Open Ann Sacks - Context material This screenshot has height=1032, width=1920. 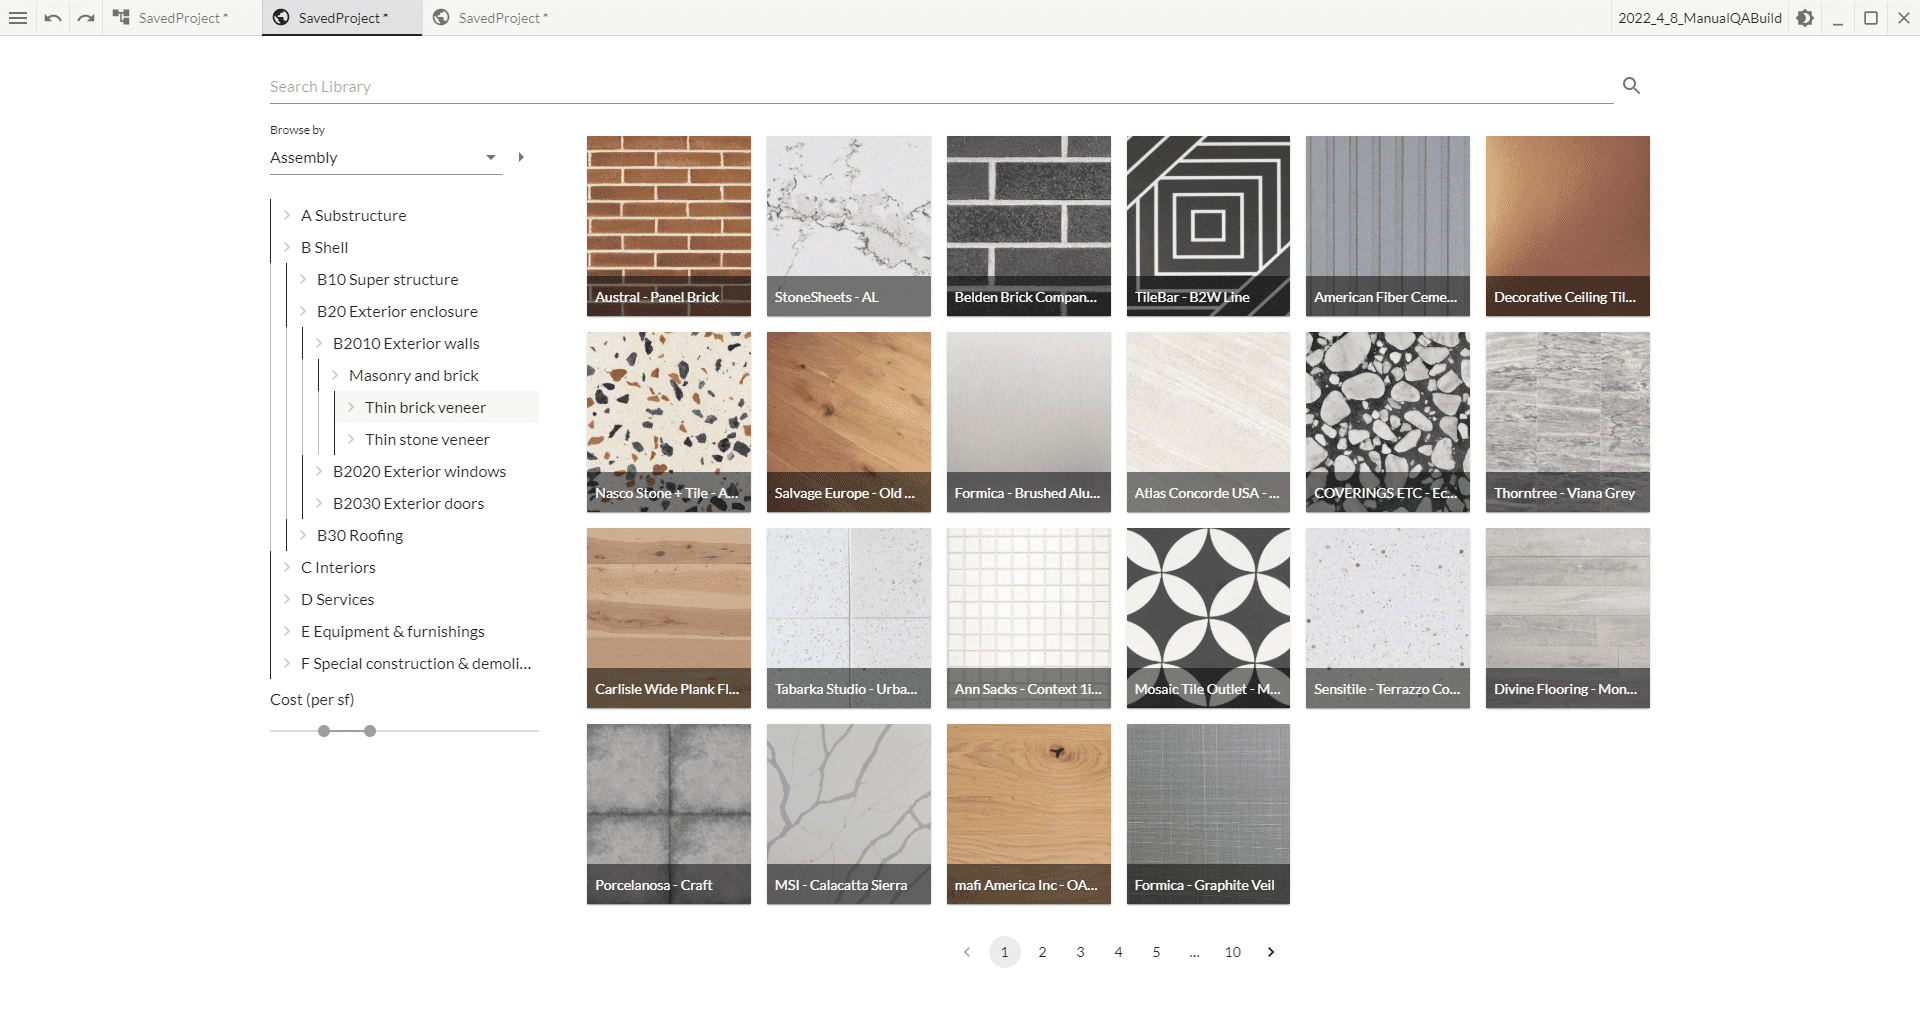click(x=1028, y=618)
